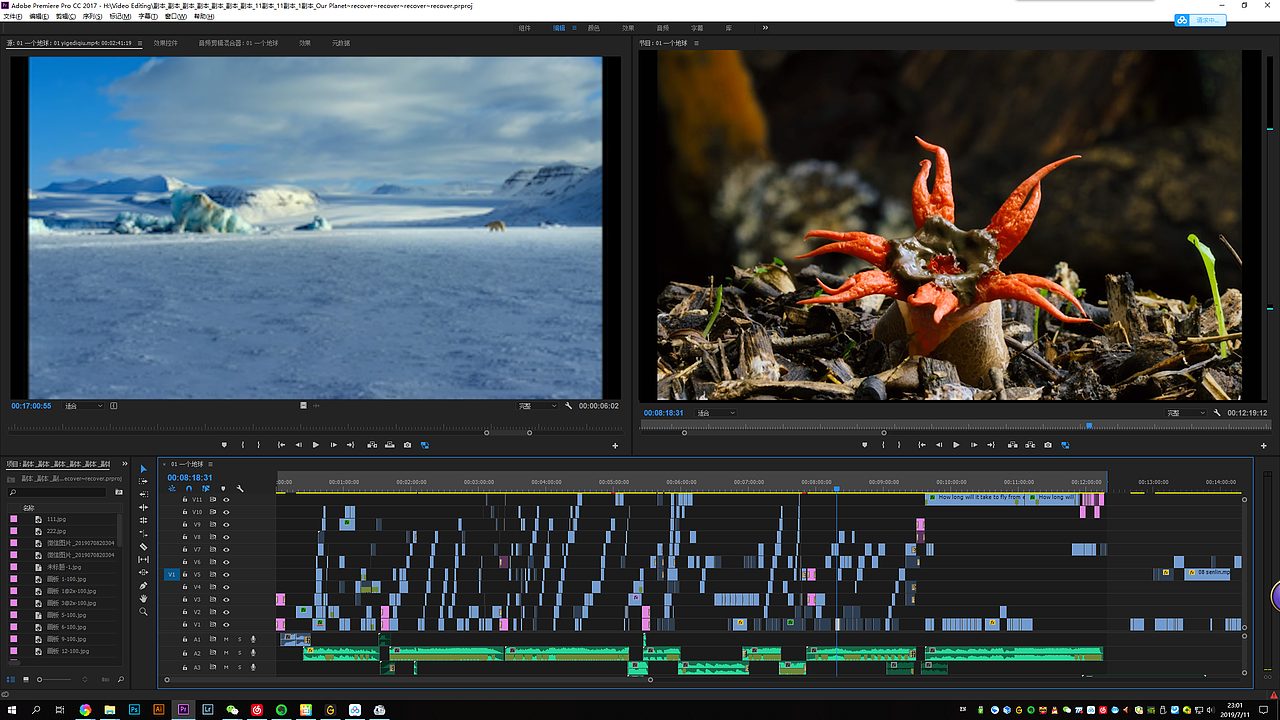
Task: Add marker in Program monitor
Action: point(865,445)
